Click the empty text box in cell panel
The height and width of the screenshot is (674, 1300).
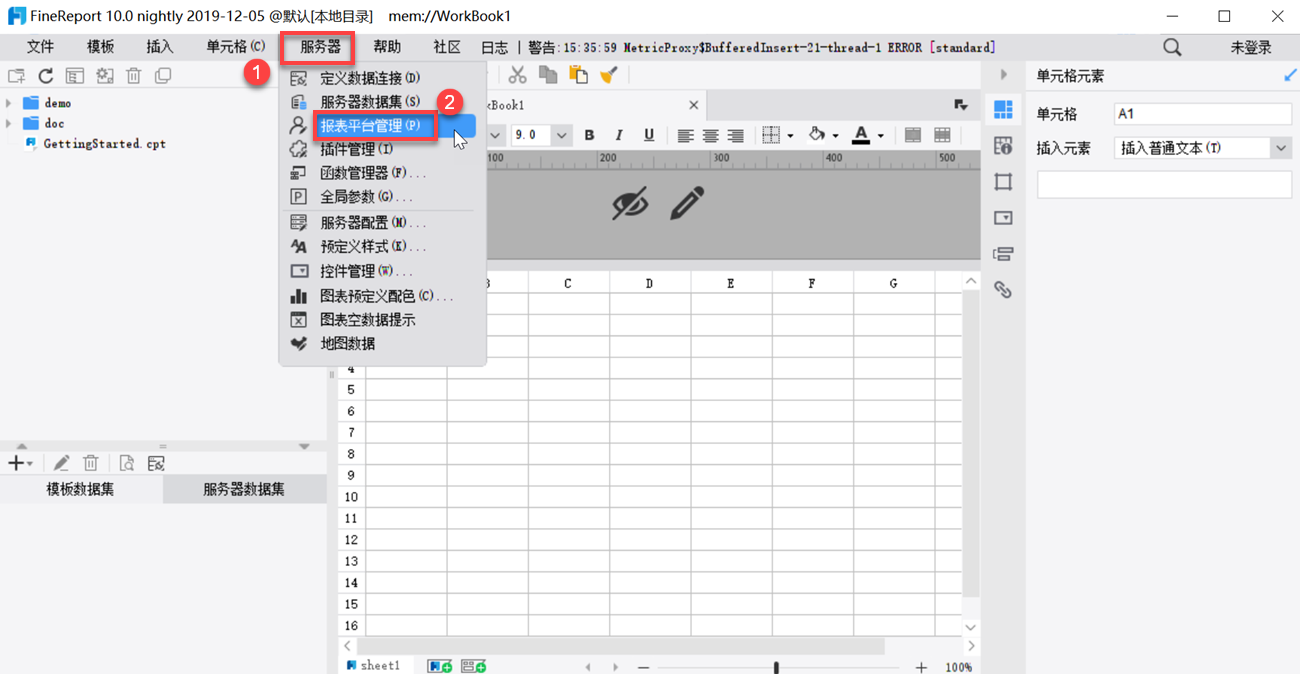pyautogui.click(x=1164, y=184)
